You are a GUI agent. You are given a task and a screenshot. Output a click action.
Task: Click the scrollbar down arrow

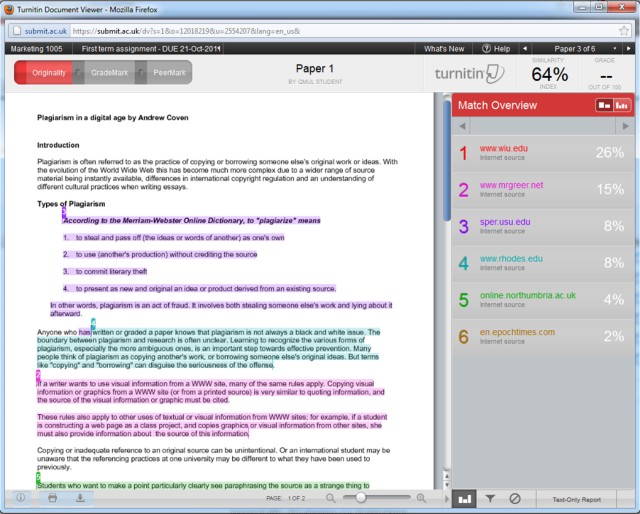(x=447, y=485)
